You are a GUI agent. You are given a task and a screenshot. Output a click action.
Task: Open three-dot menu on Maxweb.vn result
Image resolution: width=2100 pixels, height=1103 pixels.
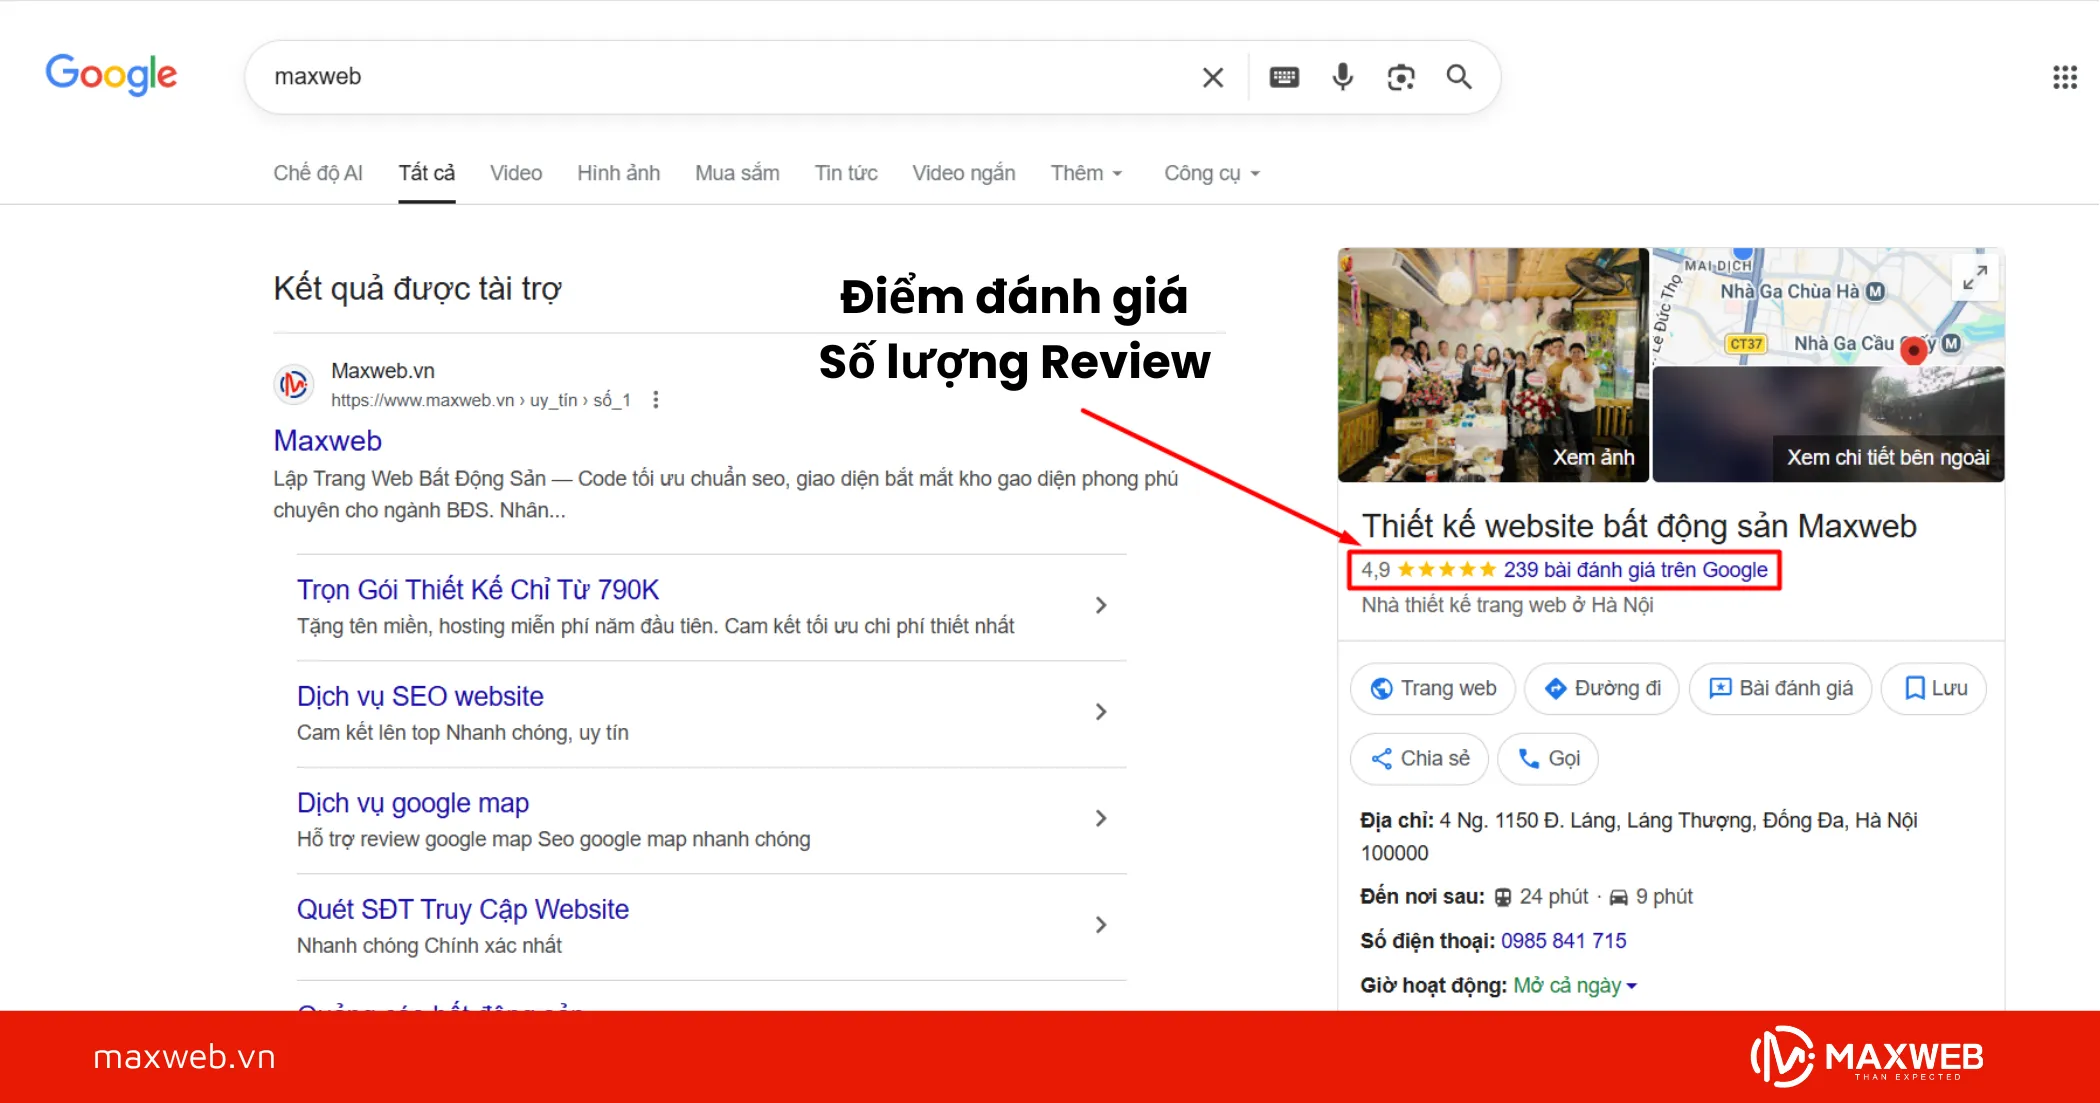(x=656, y=398)
